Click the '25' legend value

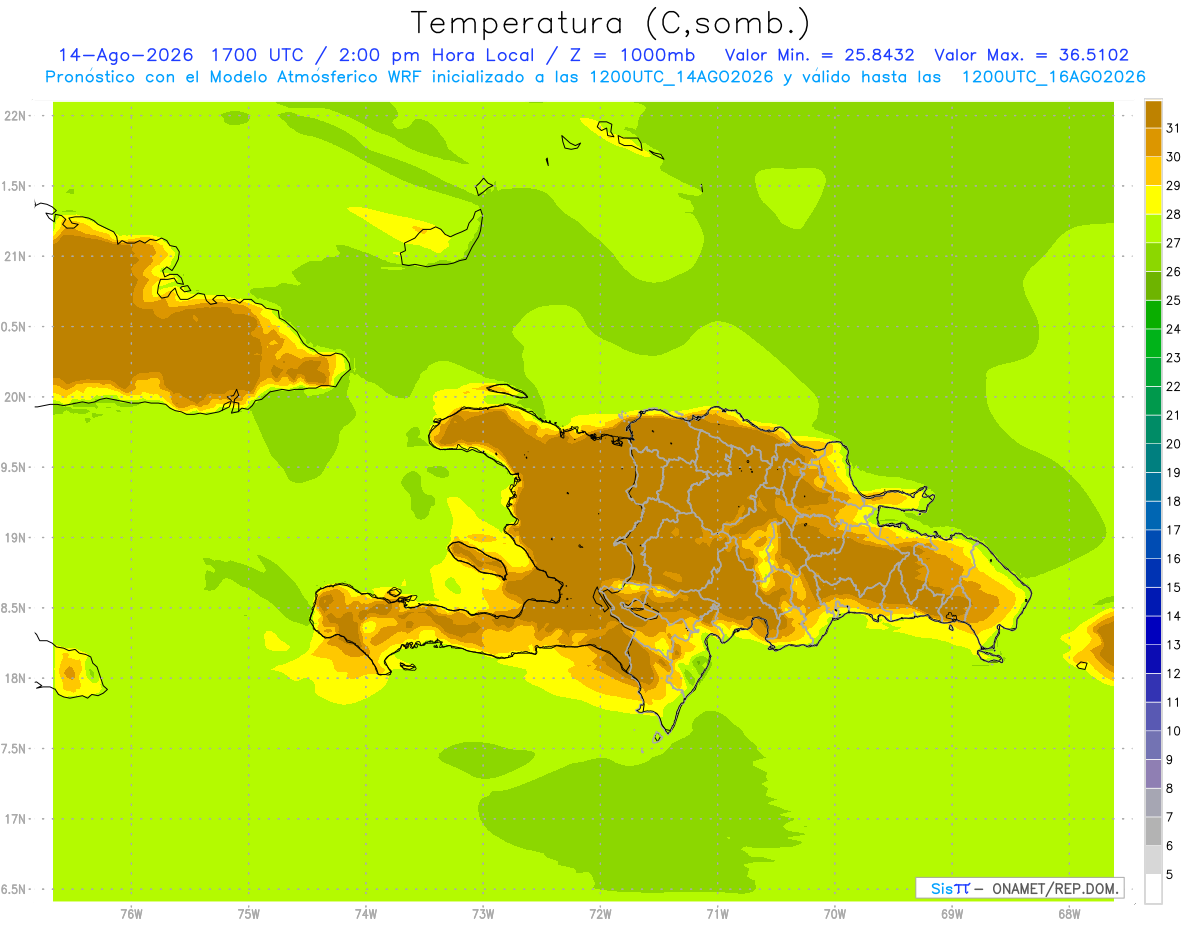click(1173, 300)
